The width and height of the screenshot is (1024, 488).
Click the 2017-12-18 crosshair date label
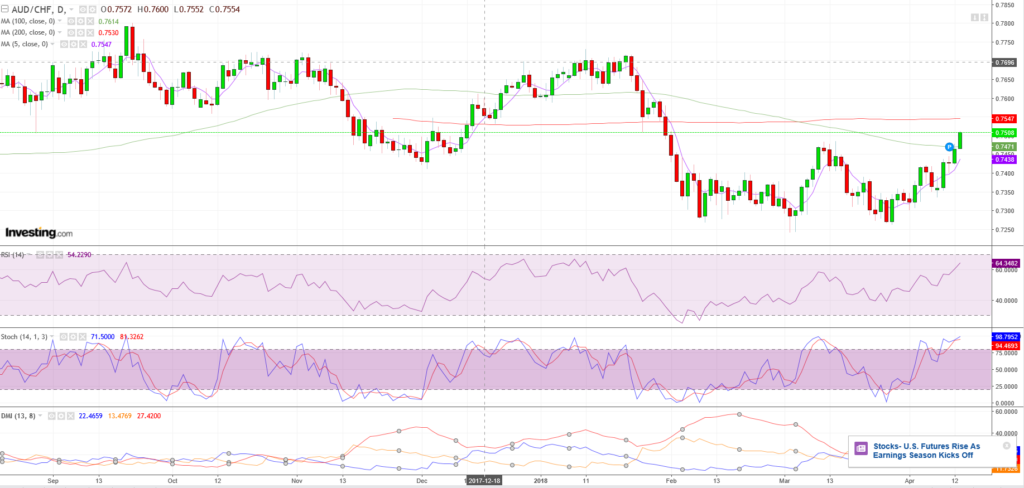[x=484, y=480]
